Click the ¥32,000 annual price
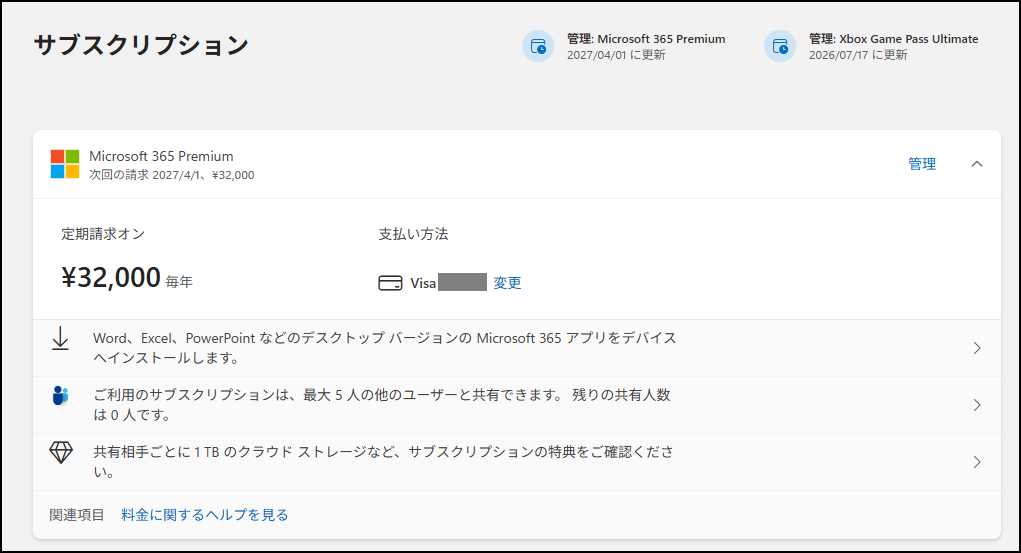This screenshot has height=553, width=1021. click(x=111, y=278)
